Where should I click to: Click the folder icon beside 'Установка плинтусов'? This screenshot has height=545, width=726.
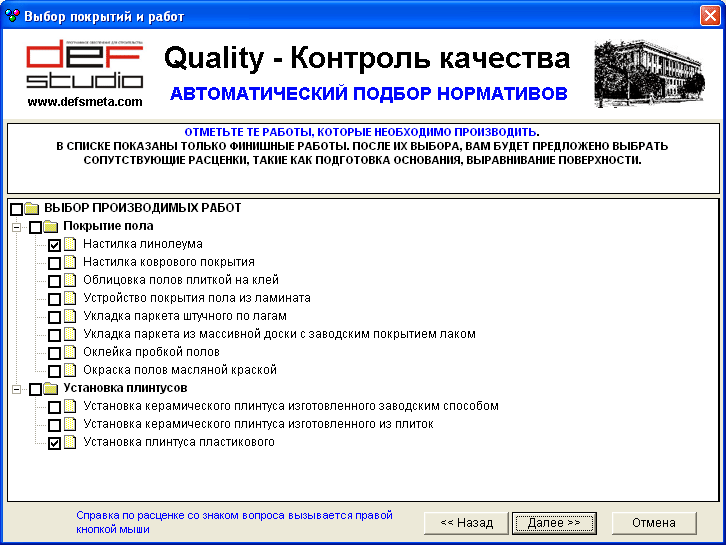click(50, 389)
